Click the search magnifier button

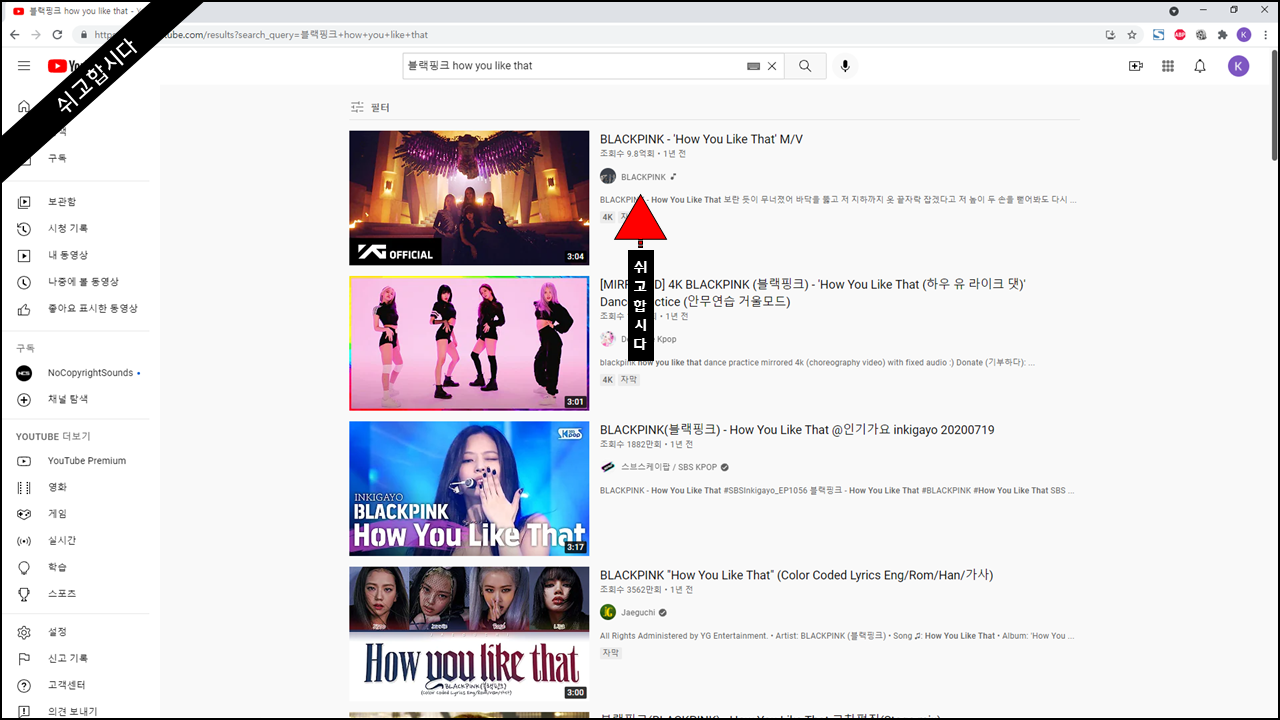pyautogui.click(x=805, y=66)
